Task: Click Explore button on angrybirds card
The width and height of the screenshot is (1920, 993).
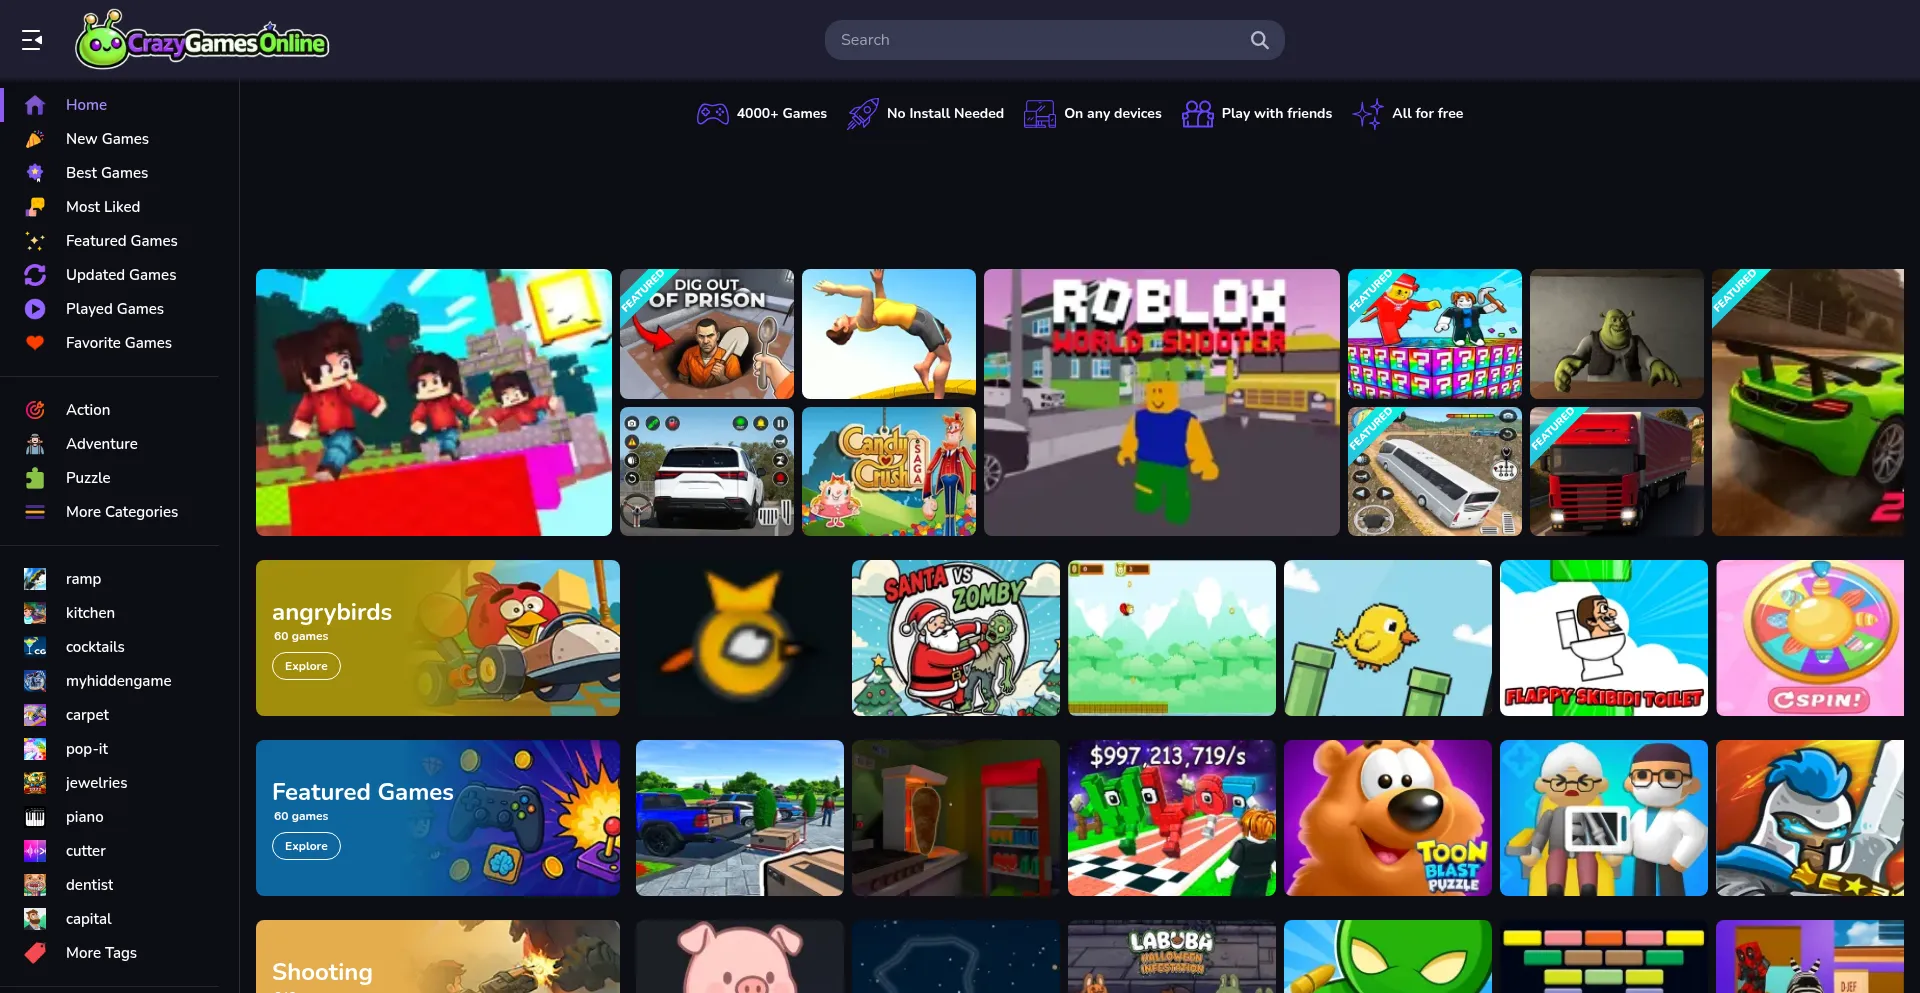Action: click(x=306, y=666)
